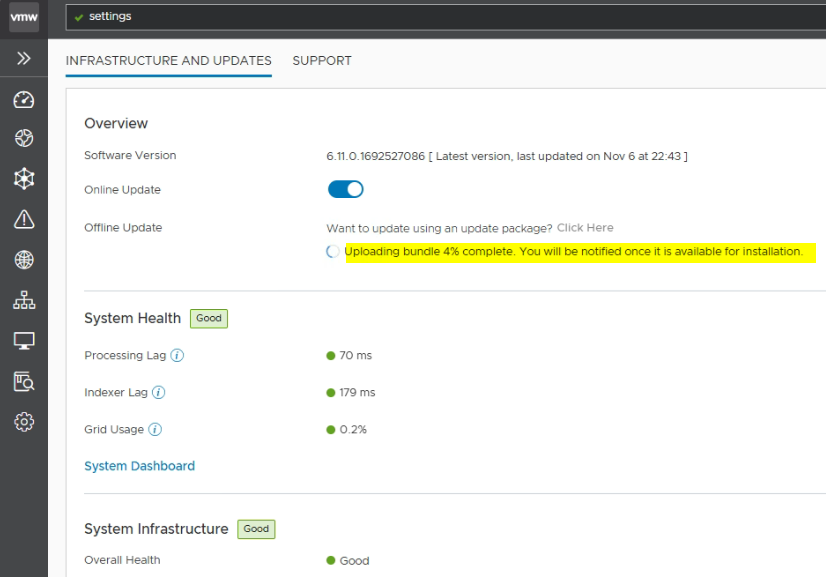The height and width of the screenshot is (577, 826).
Task: Open the settings gear sidebar icon
Action: pyautogui.click(x=24, y=422)
